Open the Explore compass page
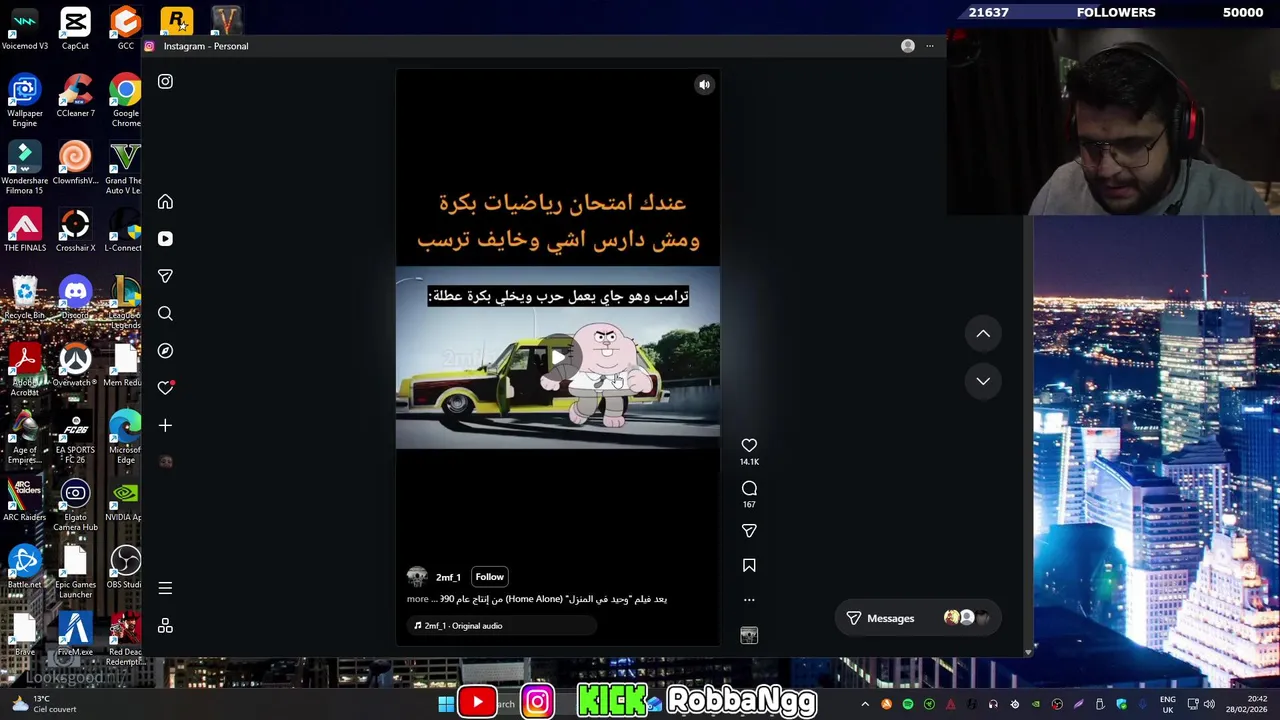This screenshot has height=720, width=1280. tap(165, 351)
